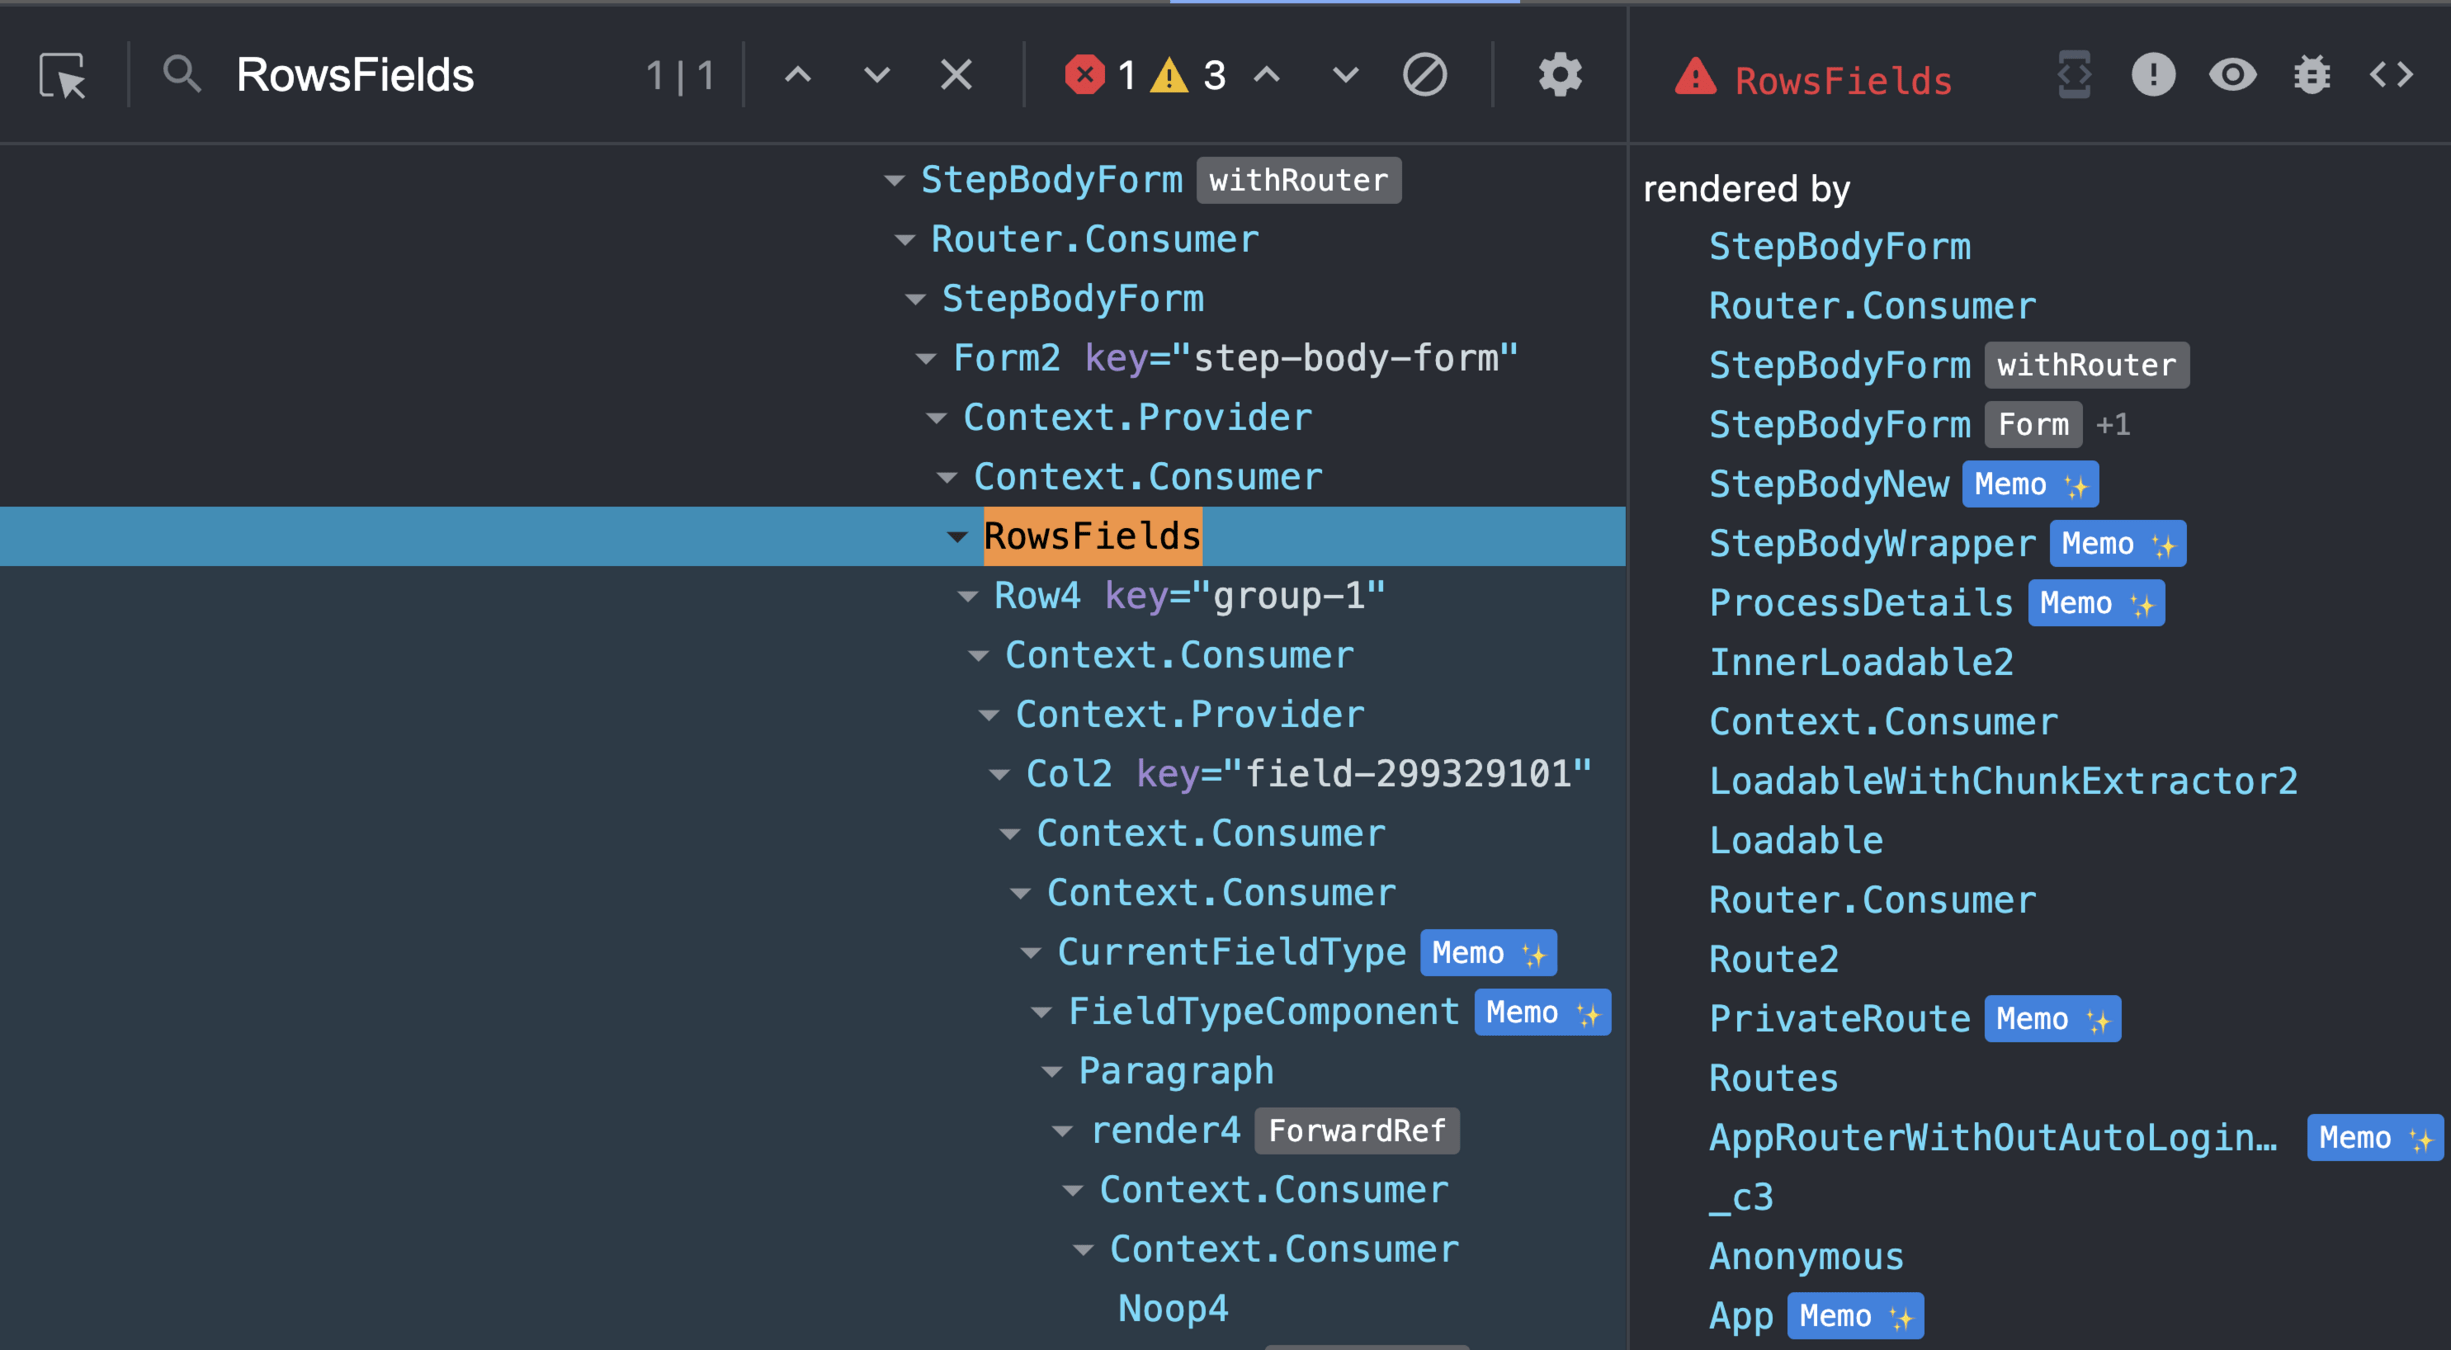
Task: Go to previous search result arrow
Action: click(x=797, y=75)
